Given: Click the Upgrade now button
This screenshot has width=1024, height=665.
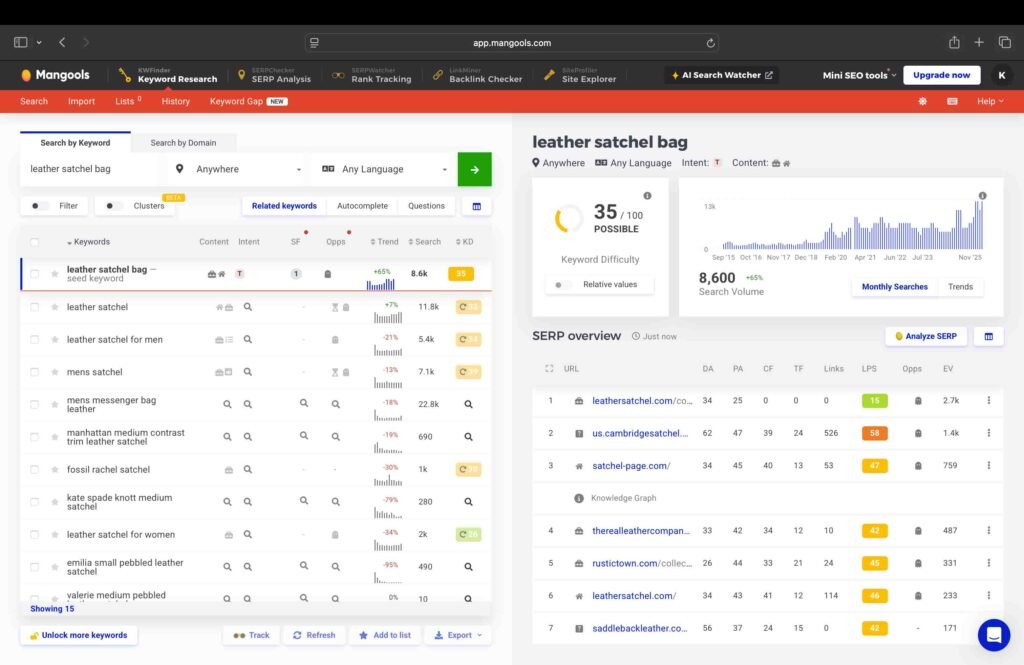Looking at the screenshot, I should click(941, 75).
